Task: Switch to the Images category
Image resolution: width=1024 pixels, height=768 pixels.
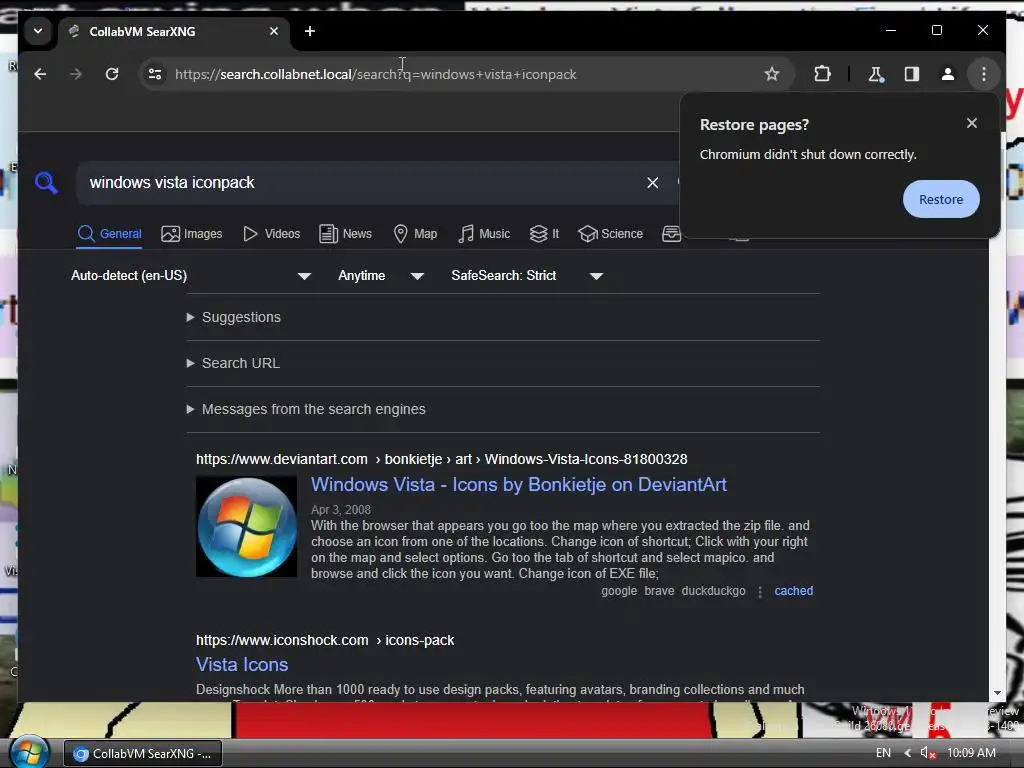Action: pos(192,234)
